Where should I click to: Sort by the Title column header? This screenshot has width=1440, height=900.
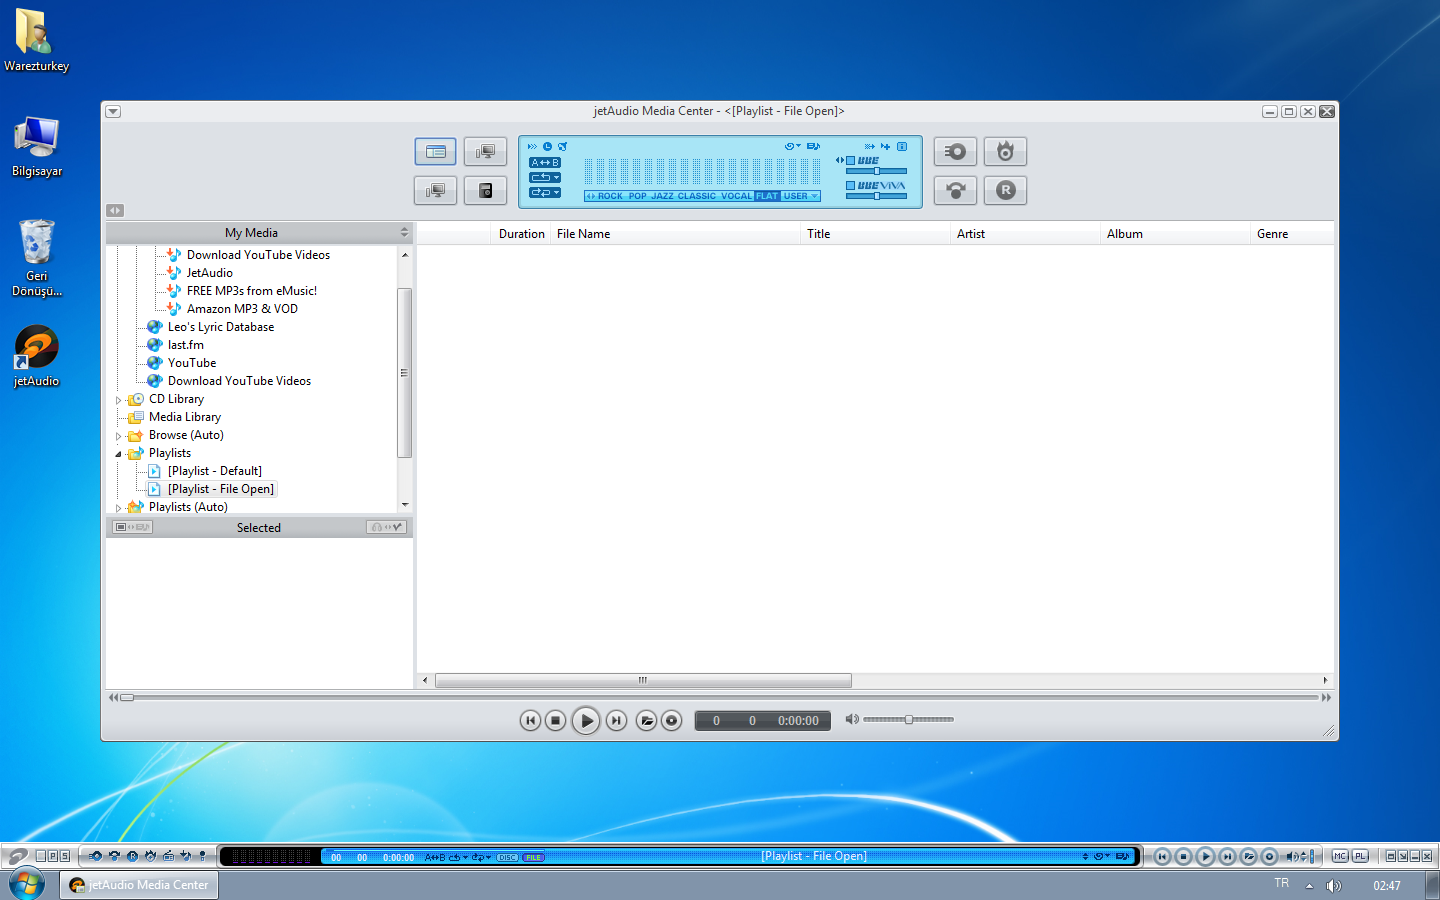click(x=876, y=234)
